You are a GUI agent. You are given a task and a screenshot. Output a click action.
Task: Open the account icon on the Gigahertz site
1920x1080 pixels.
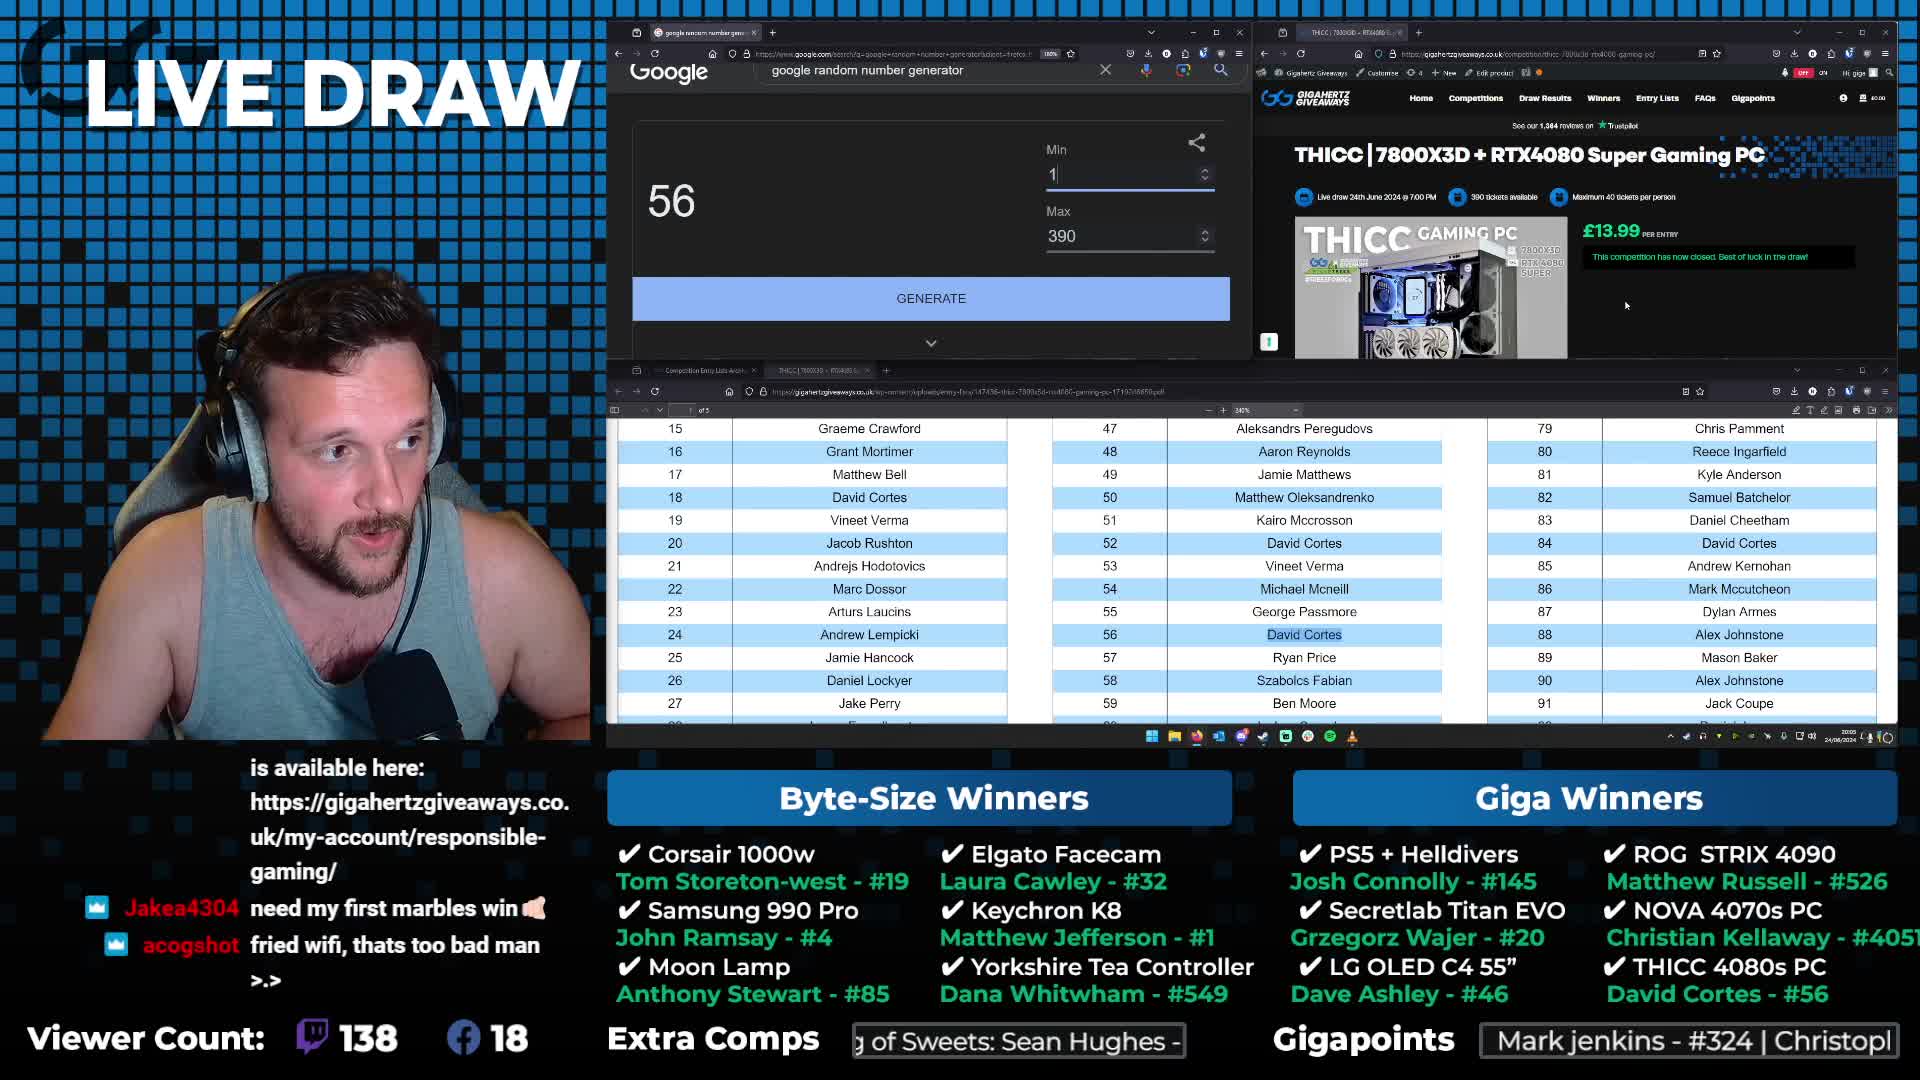1843,98
